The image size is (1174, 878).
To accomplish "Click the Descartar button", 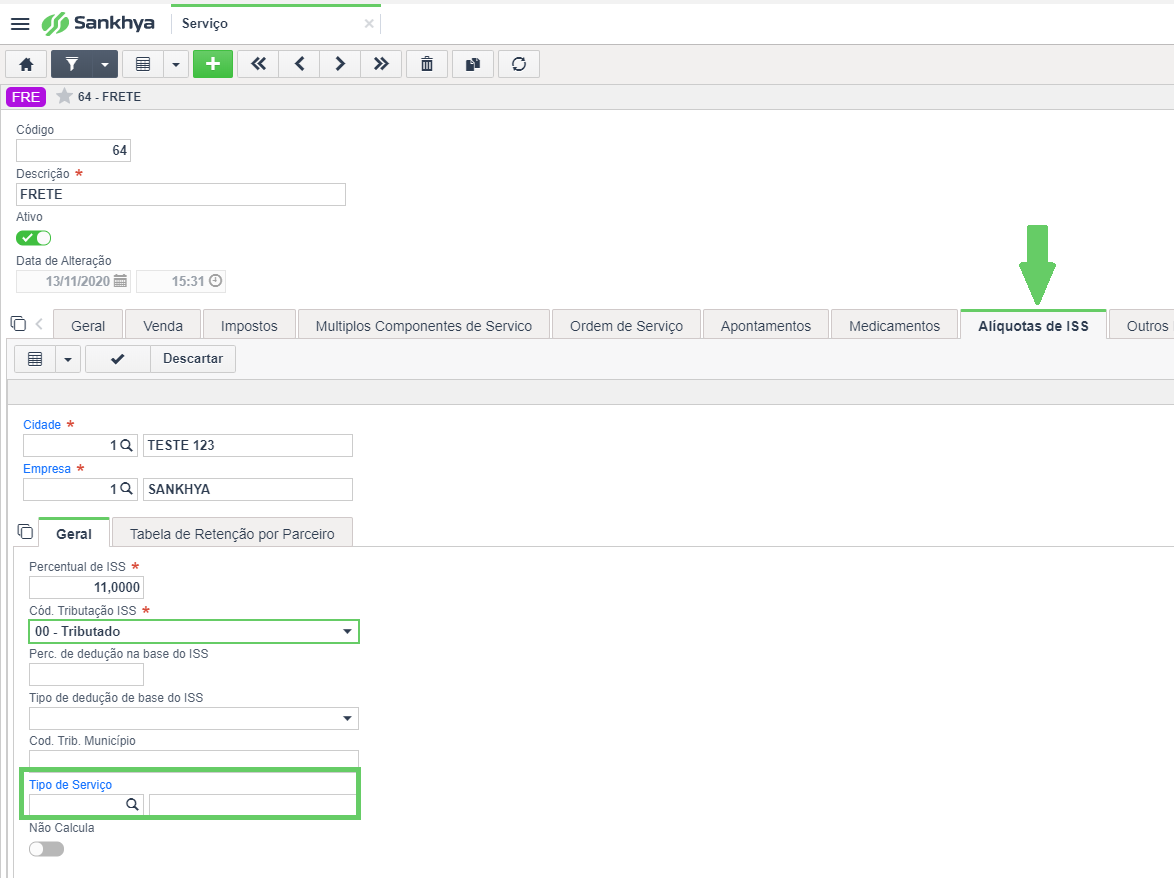I will [193, 359].
